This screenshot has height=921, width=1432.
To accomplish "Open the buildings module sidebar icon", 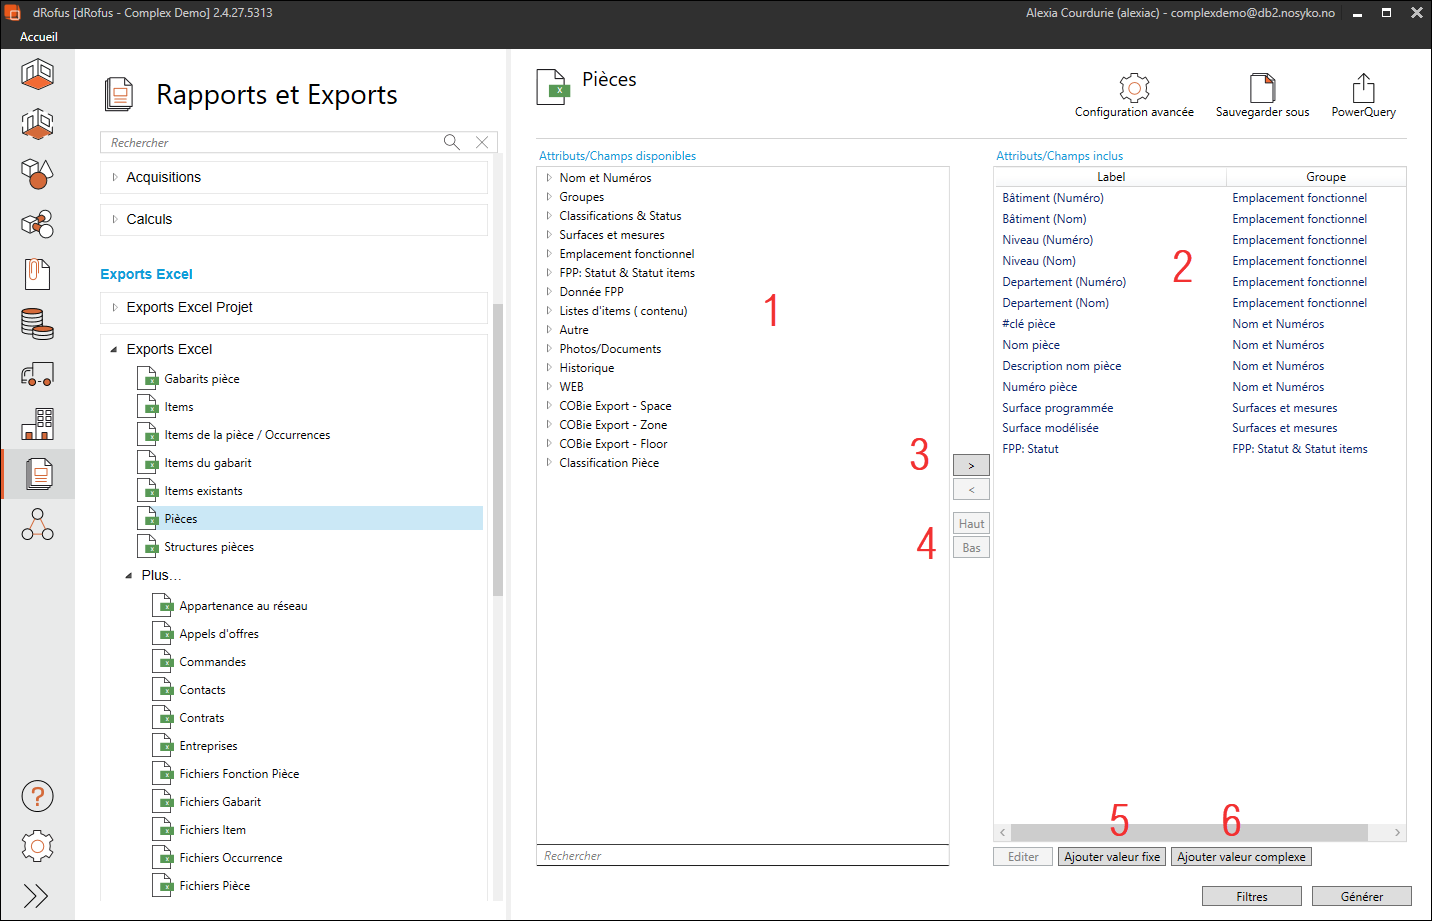I will 37,424.
